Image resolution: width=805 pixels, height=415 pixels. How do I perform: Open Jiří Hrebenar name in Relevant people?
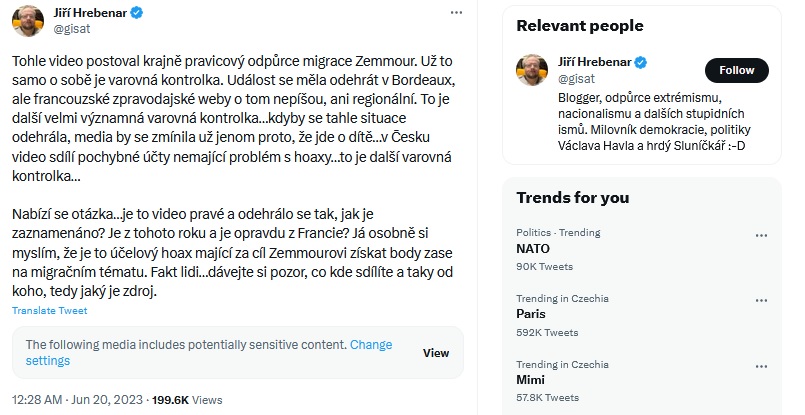click(594, 62)
